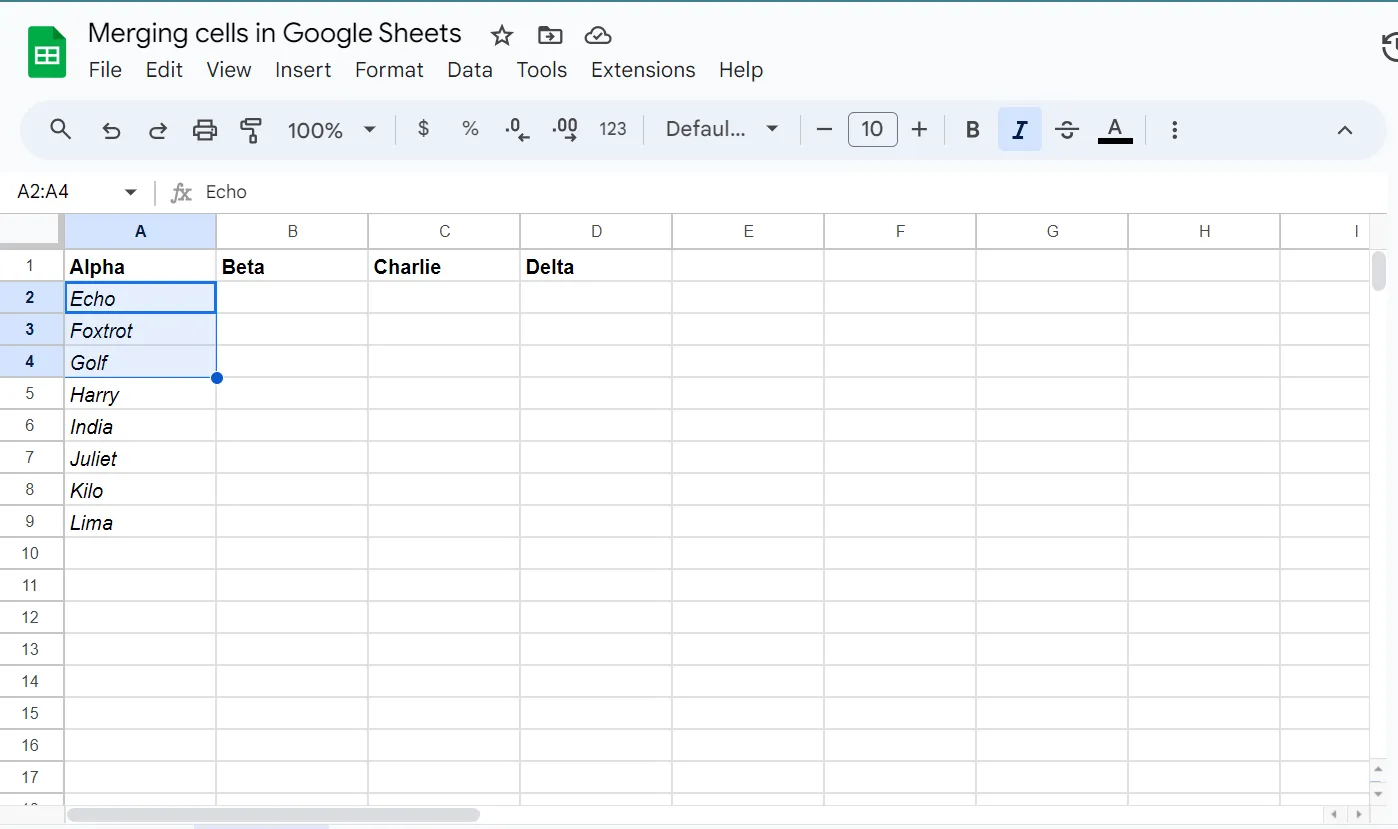This screenshot has height=829, width=1398.
Task: Hide the menus with chevron
Action: pyautogui.click(x=1345, y=130)
